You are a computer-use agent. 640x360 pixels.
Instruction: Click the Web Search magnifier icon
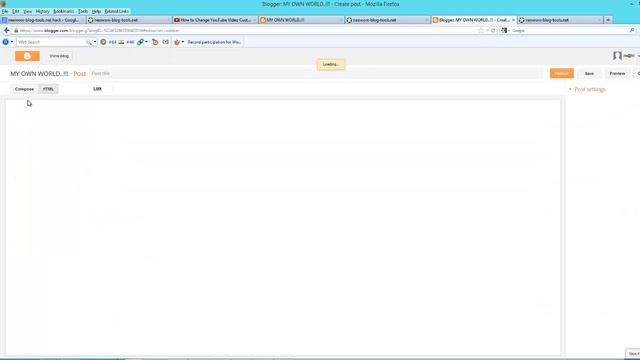[89, 42]
